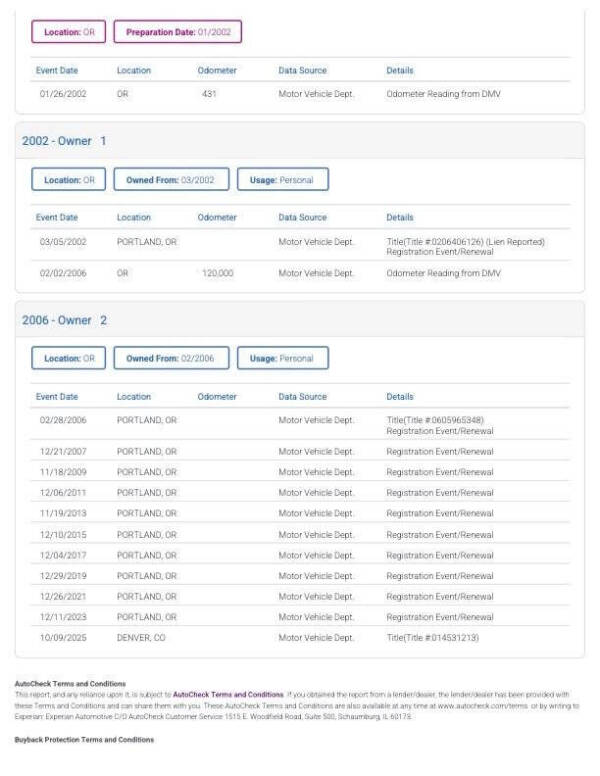This screenshot has height=776, width=600.
Task: Click the Title #0605965348 detail entry
Action: coord(435,420)
